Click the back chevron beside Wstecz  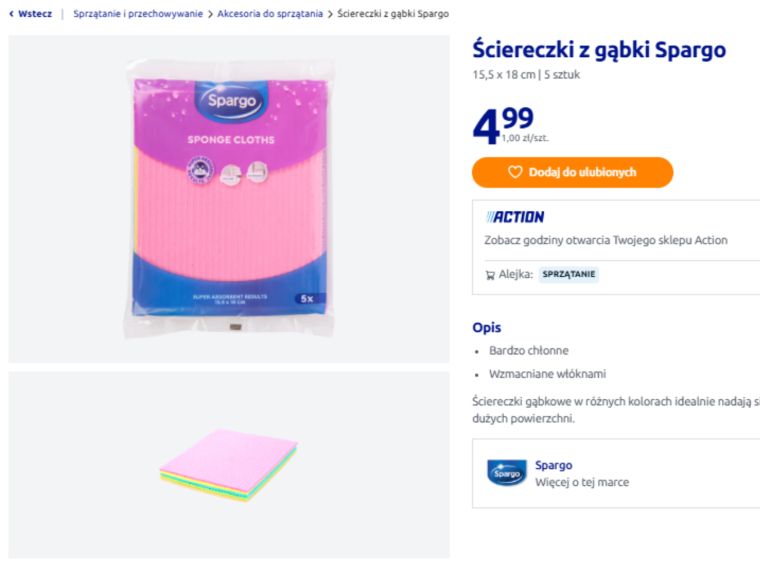[x=11, y=14]
